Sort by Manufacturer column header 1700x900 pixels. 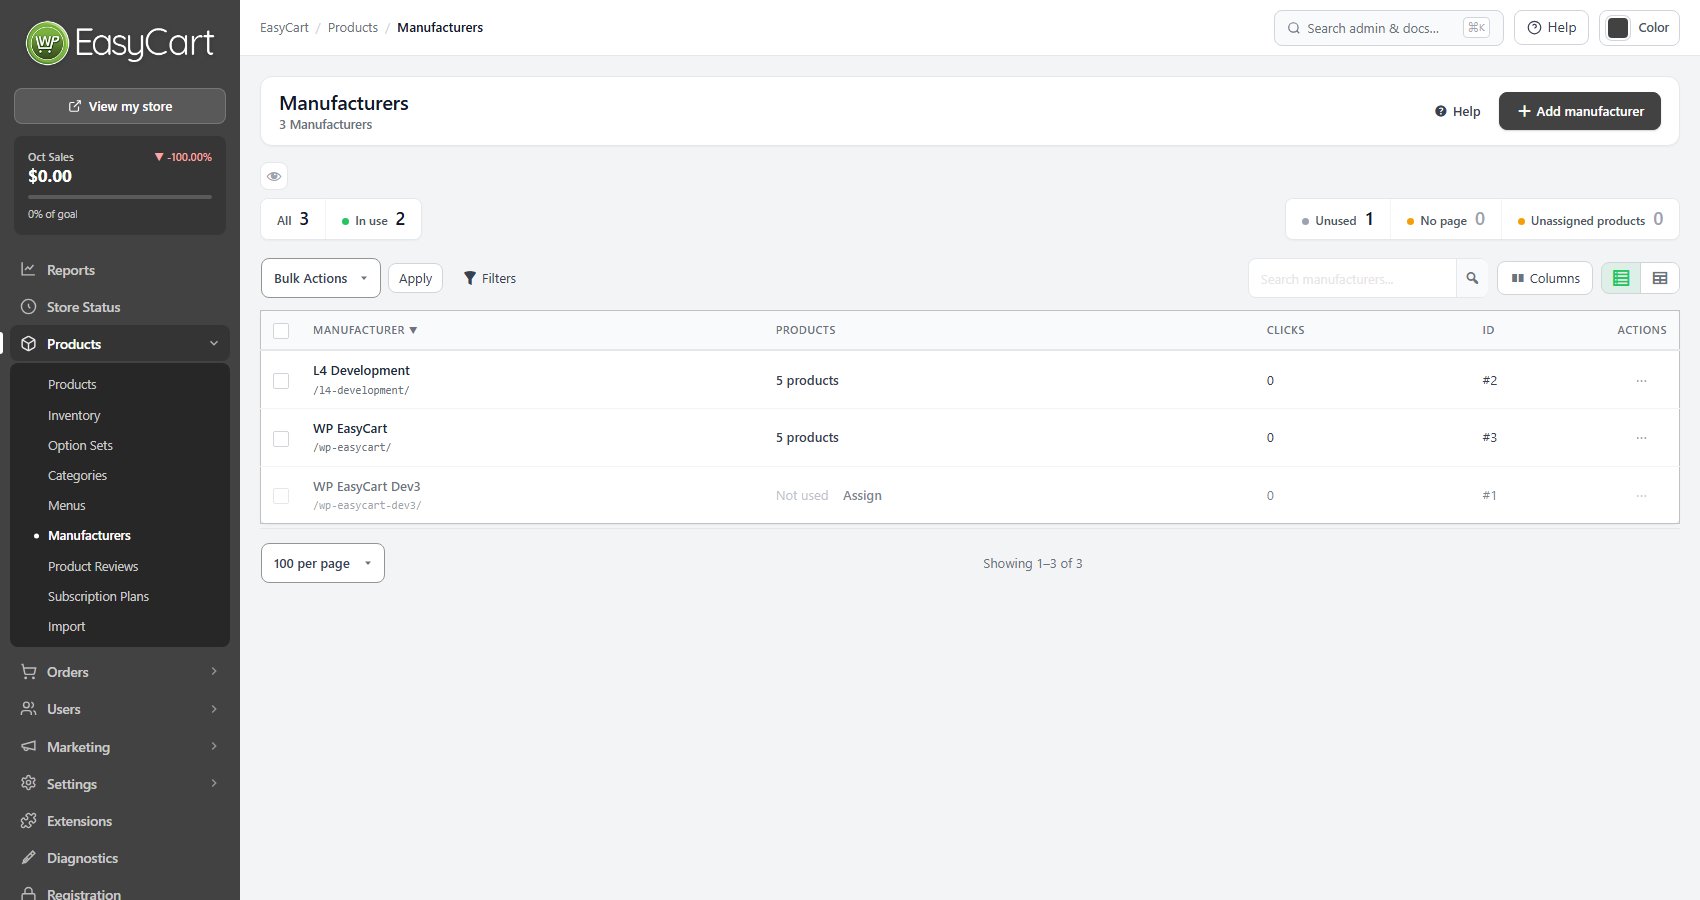tap(365, 330)
